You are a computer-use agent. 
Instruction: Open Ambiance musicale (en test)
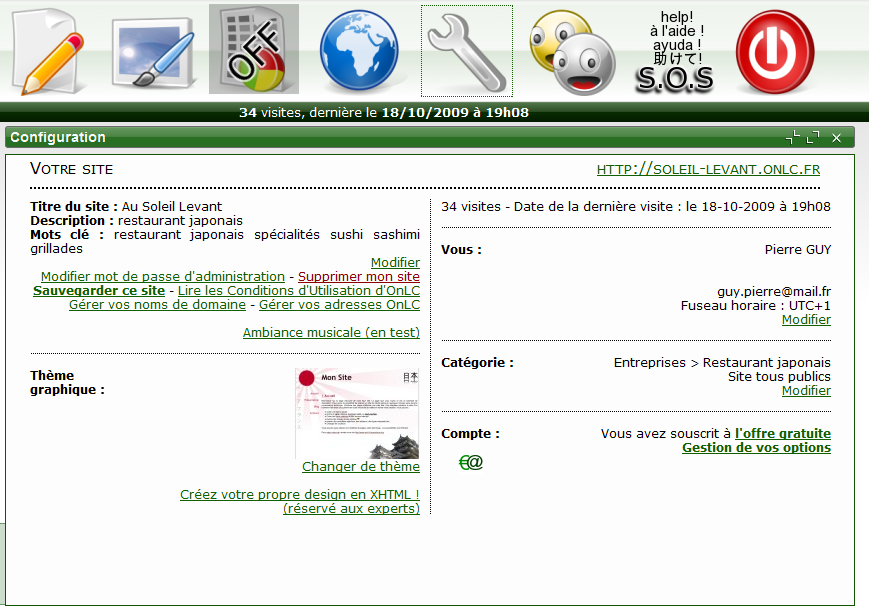[331, 332]
